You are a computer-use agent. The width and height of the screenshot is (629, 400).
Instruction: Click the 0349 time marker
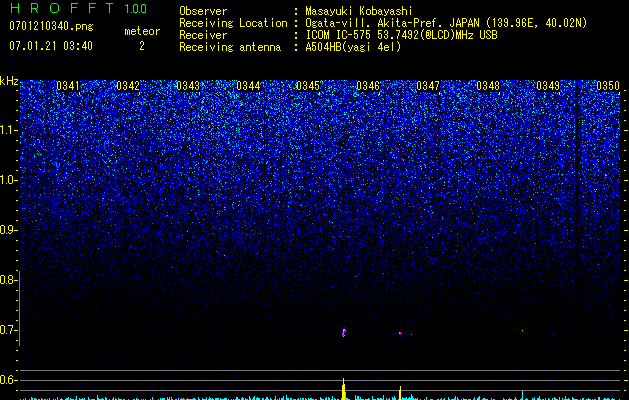548,86
